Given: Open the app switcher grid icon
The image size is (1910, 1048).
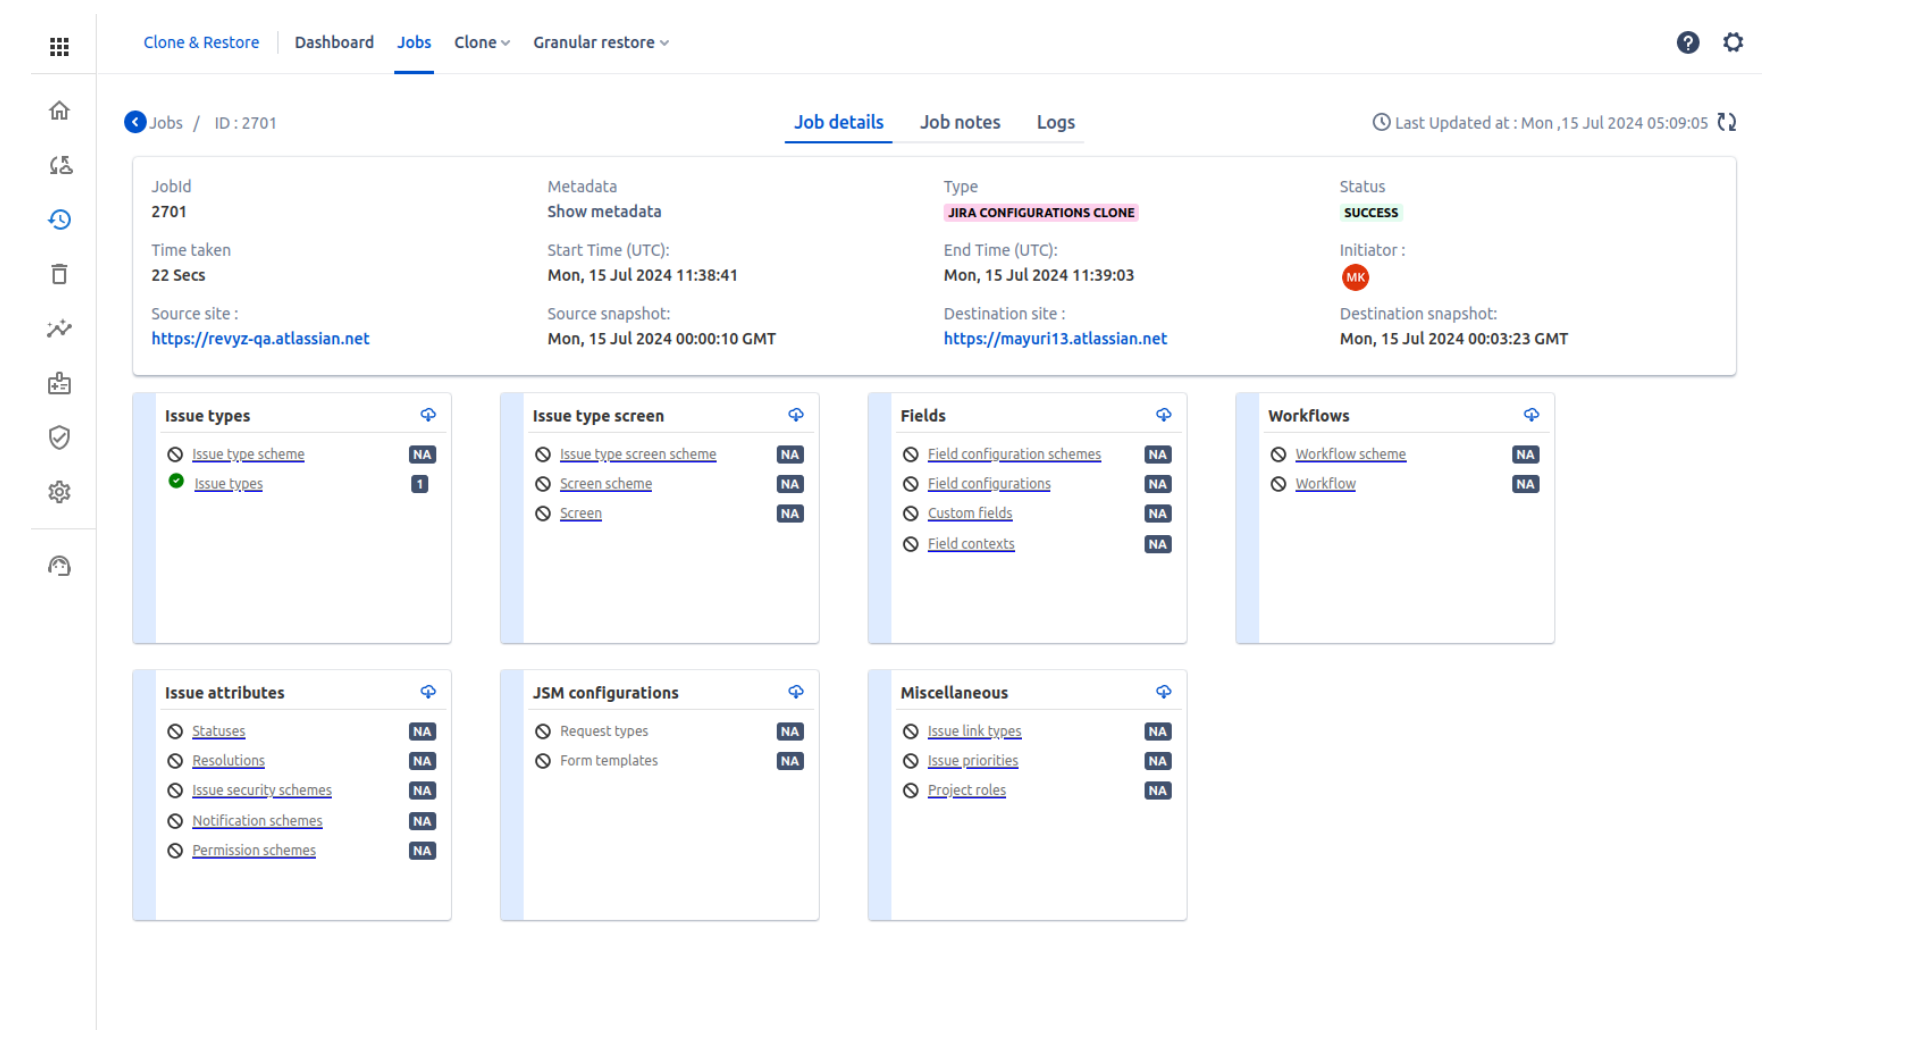Looking at the screenshot, I should click(x=59, y=46).
